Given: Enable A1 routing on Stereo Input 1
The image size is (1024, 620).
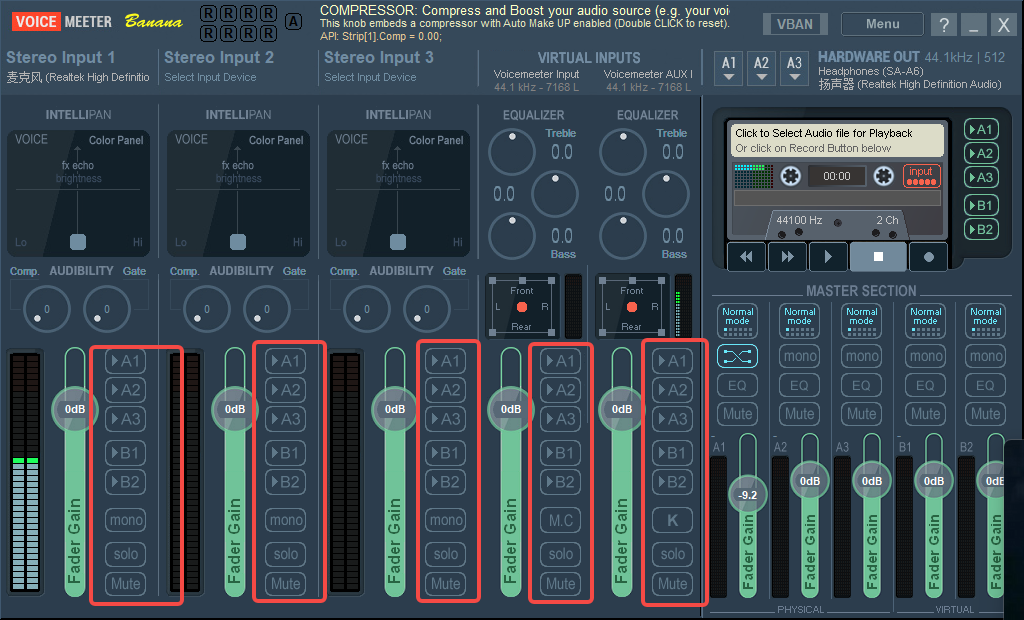Looking at the screenshot, I should [125, 361].
